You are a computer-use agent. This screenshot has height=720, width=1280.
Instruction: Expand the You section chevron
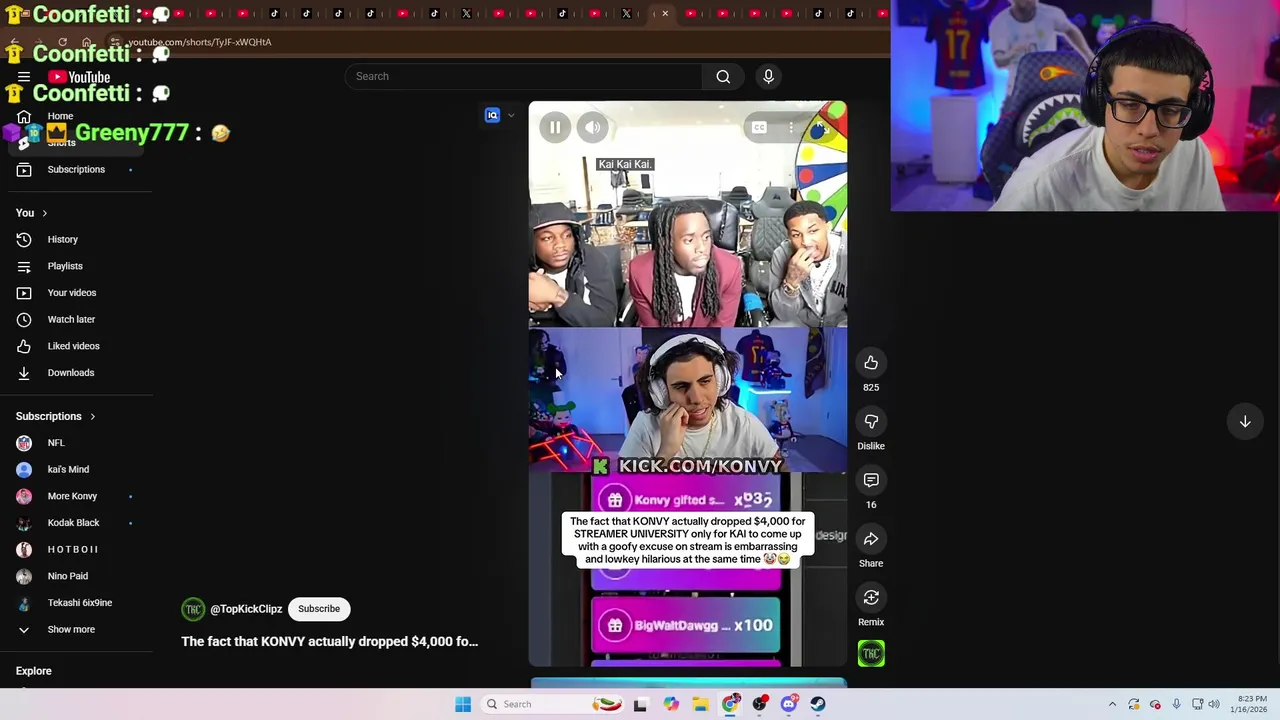44,213
